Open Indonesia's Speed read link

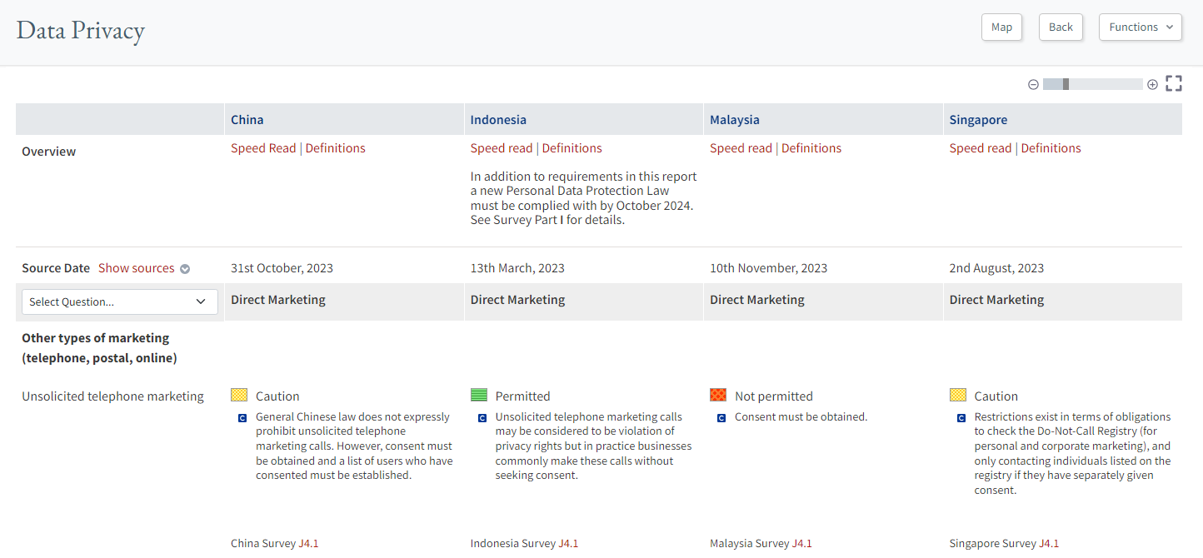(502, 148)
